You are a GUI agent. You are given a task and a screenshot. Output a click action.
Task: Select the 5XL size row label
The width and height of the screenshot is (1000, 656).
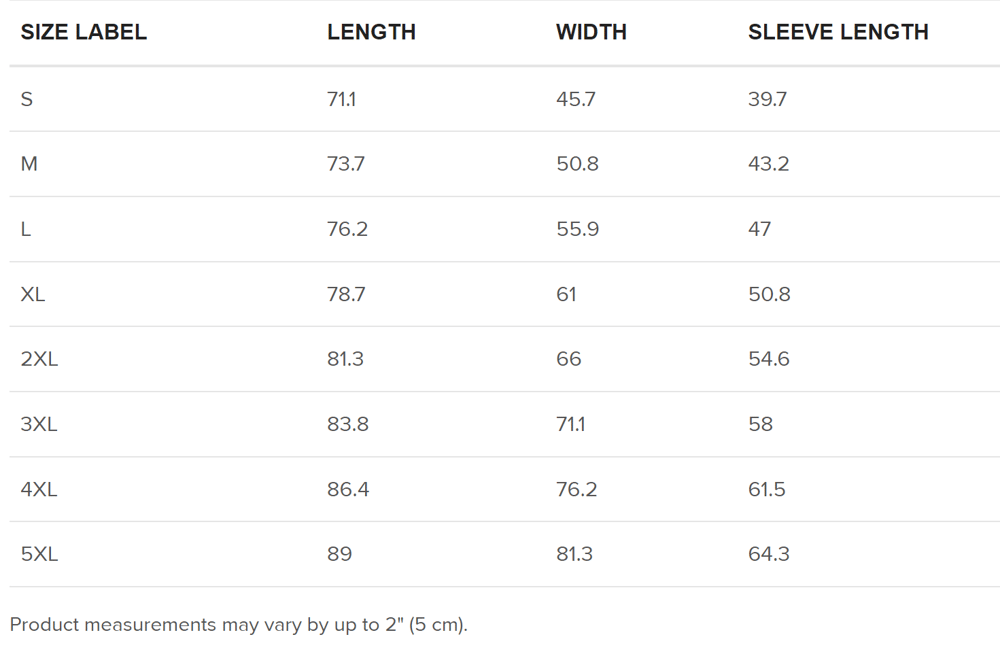point(40,554)
